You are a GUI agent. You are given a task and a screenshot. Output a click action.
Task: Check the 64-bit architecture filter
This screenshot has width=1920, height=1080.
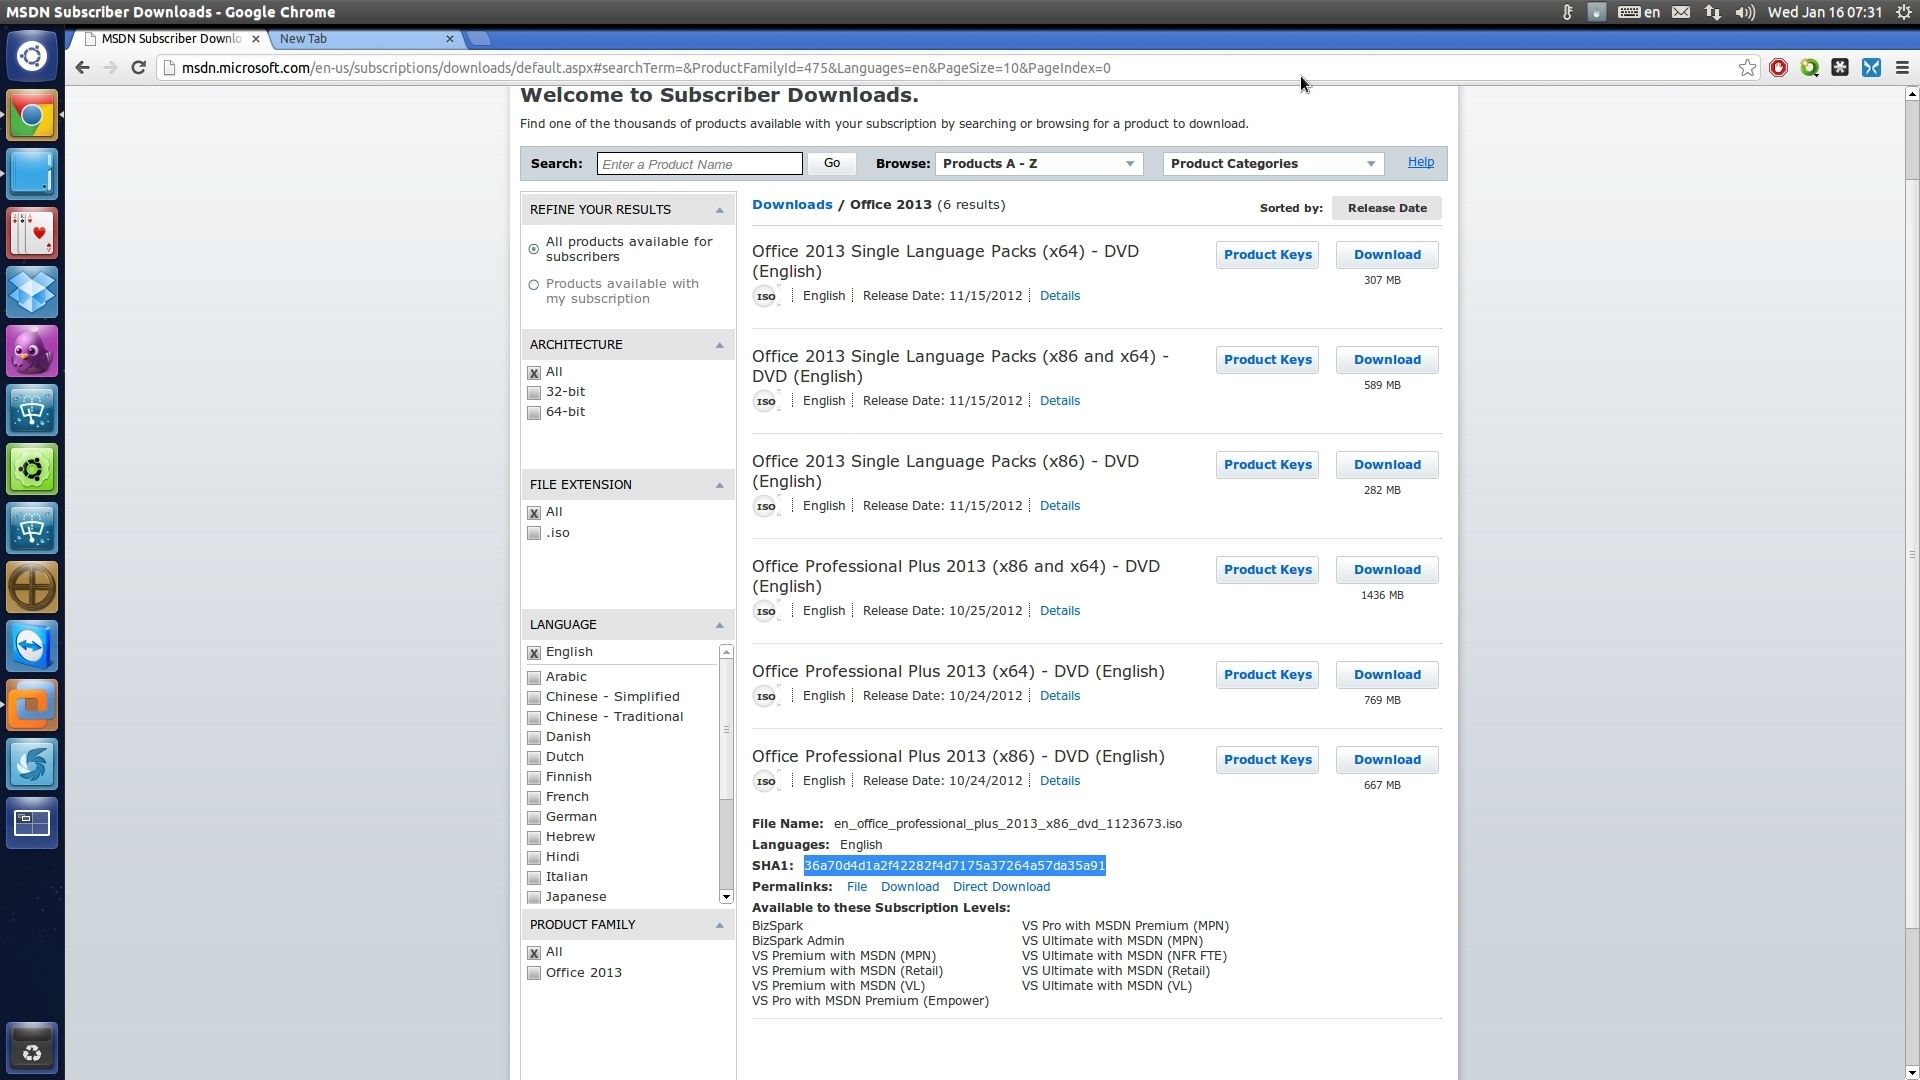tap(534, 413)
